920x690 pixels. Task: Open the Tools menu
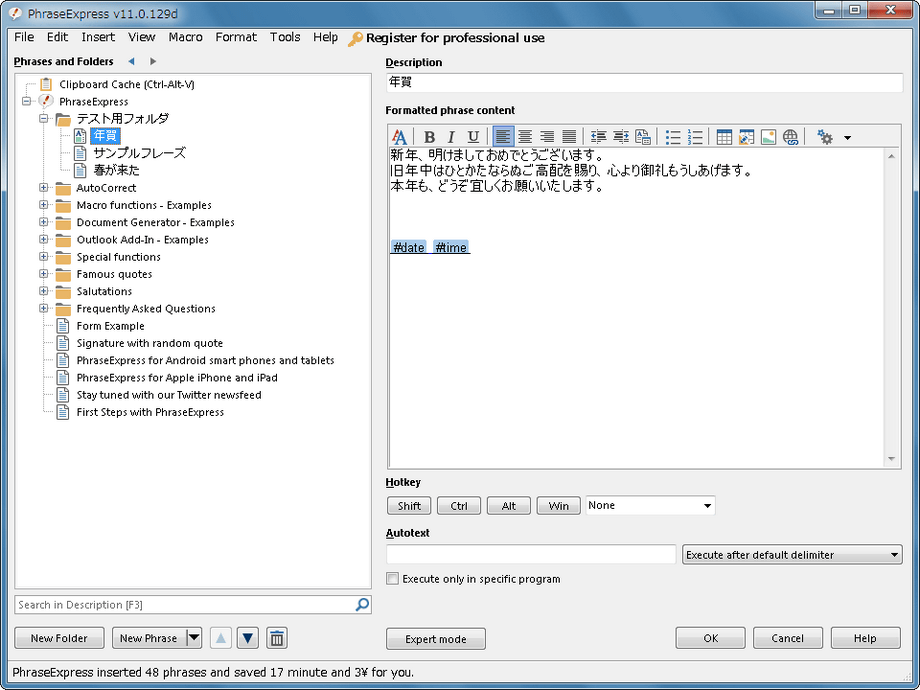pyautogui.click(x=285, y=37)
